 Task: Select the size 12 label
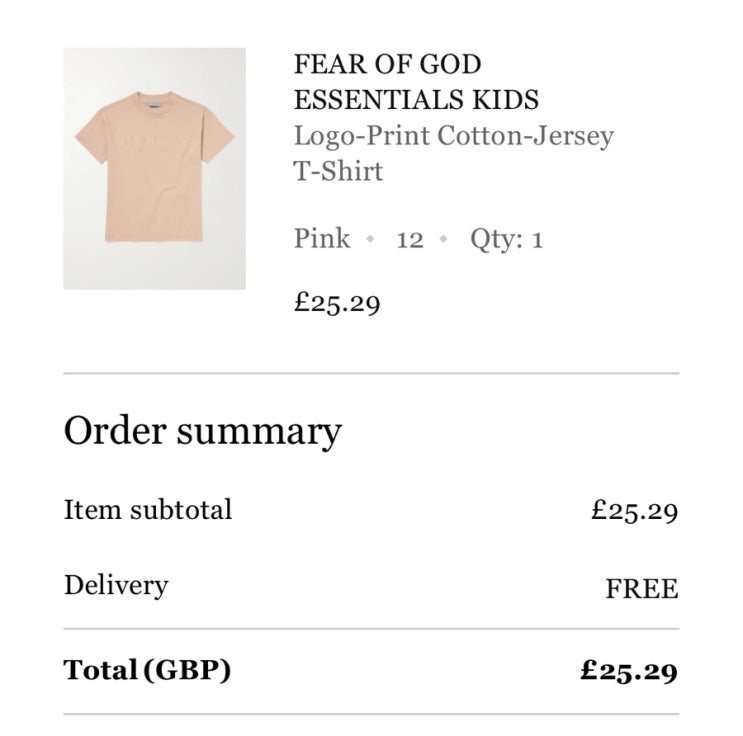pyautogui.click(x=410, y=240)
